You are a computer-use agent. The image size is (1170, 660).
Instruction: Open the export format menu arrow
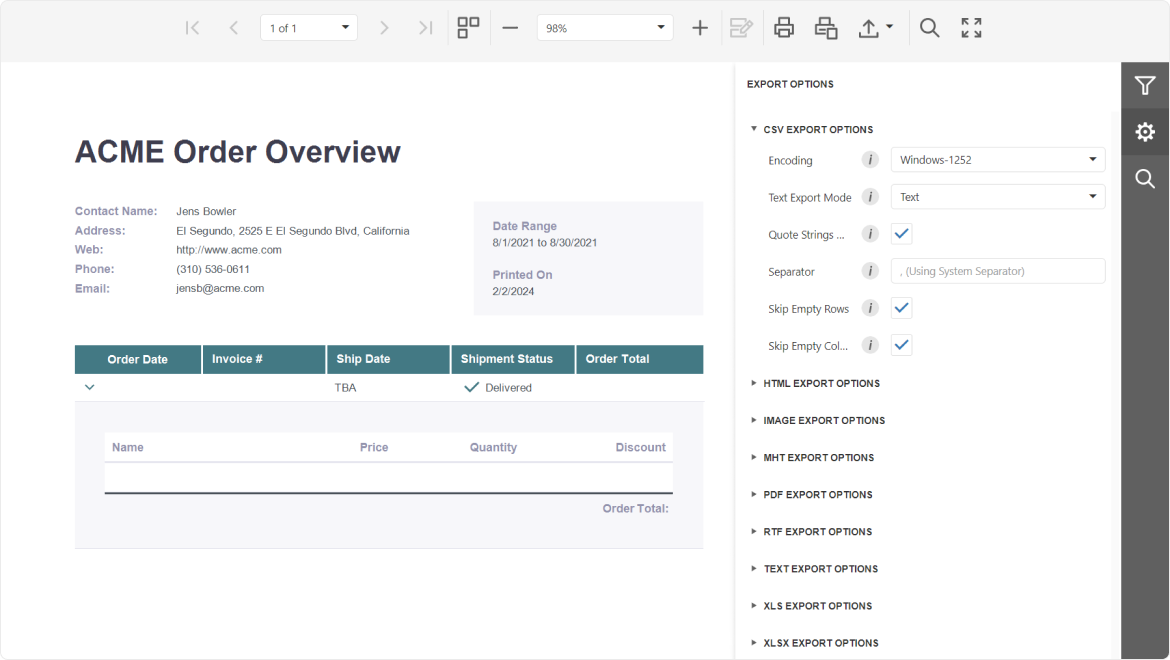888,27
